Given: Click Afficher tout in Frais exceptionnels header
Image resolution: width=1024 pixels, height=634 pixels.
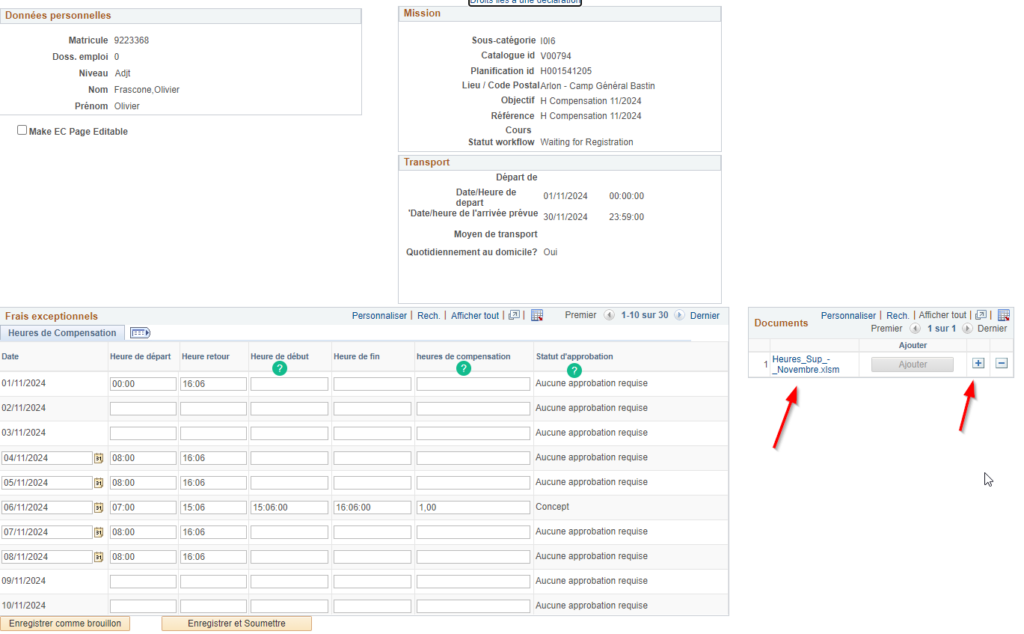Looking at the screenshot, I should (474, 315).
